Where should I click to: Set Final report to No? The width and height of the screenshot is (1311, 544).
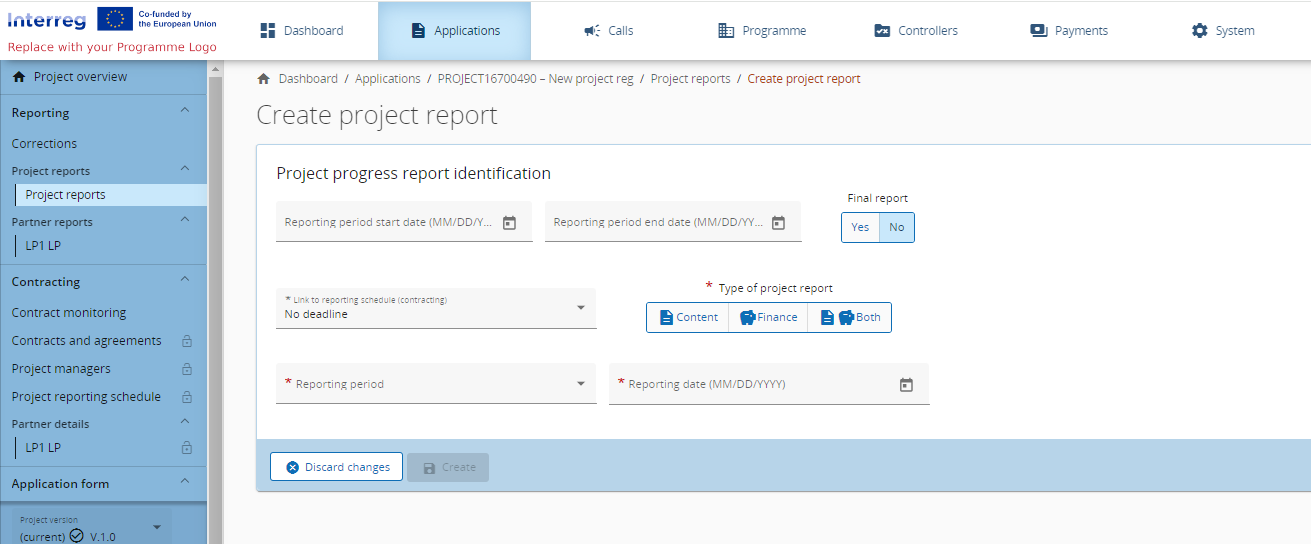pyautogui.click(x=896, y=228)
